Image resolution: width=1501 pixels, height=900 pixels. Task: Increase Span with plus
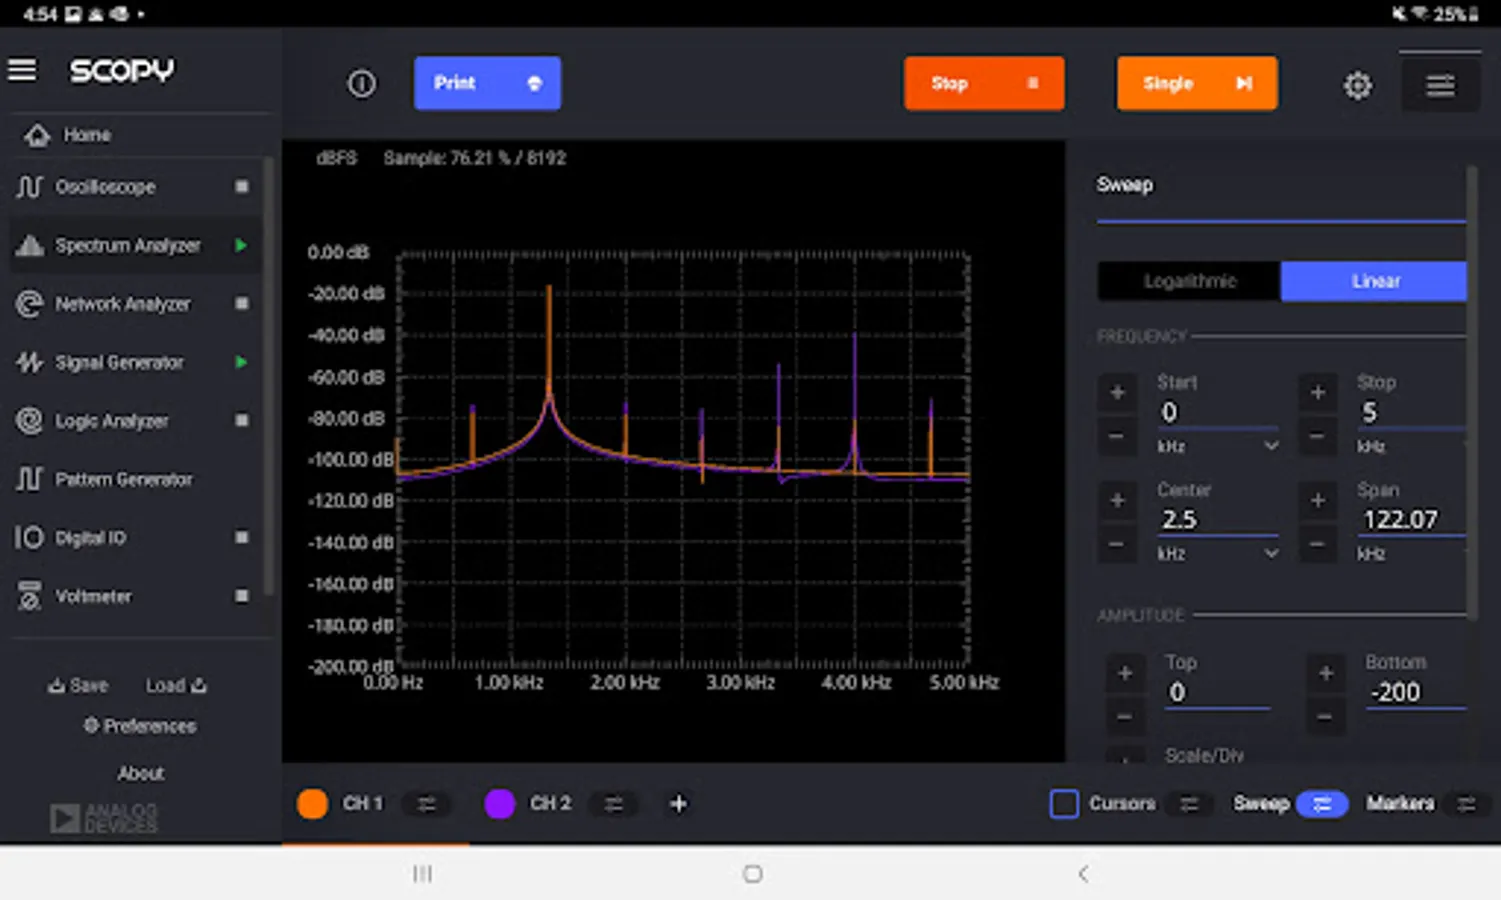click(x=1317, y=500)
